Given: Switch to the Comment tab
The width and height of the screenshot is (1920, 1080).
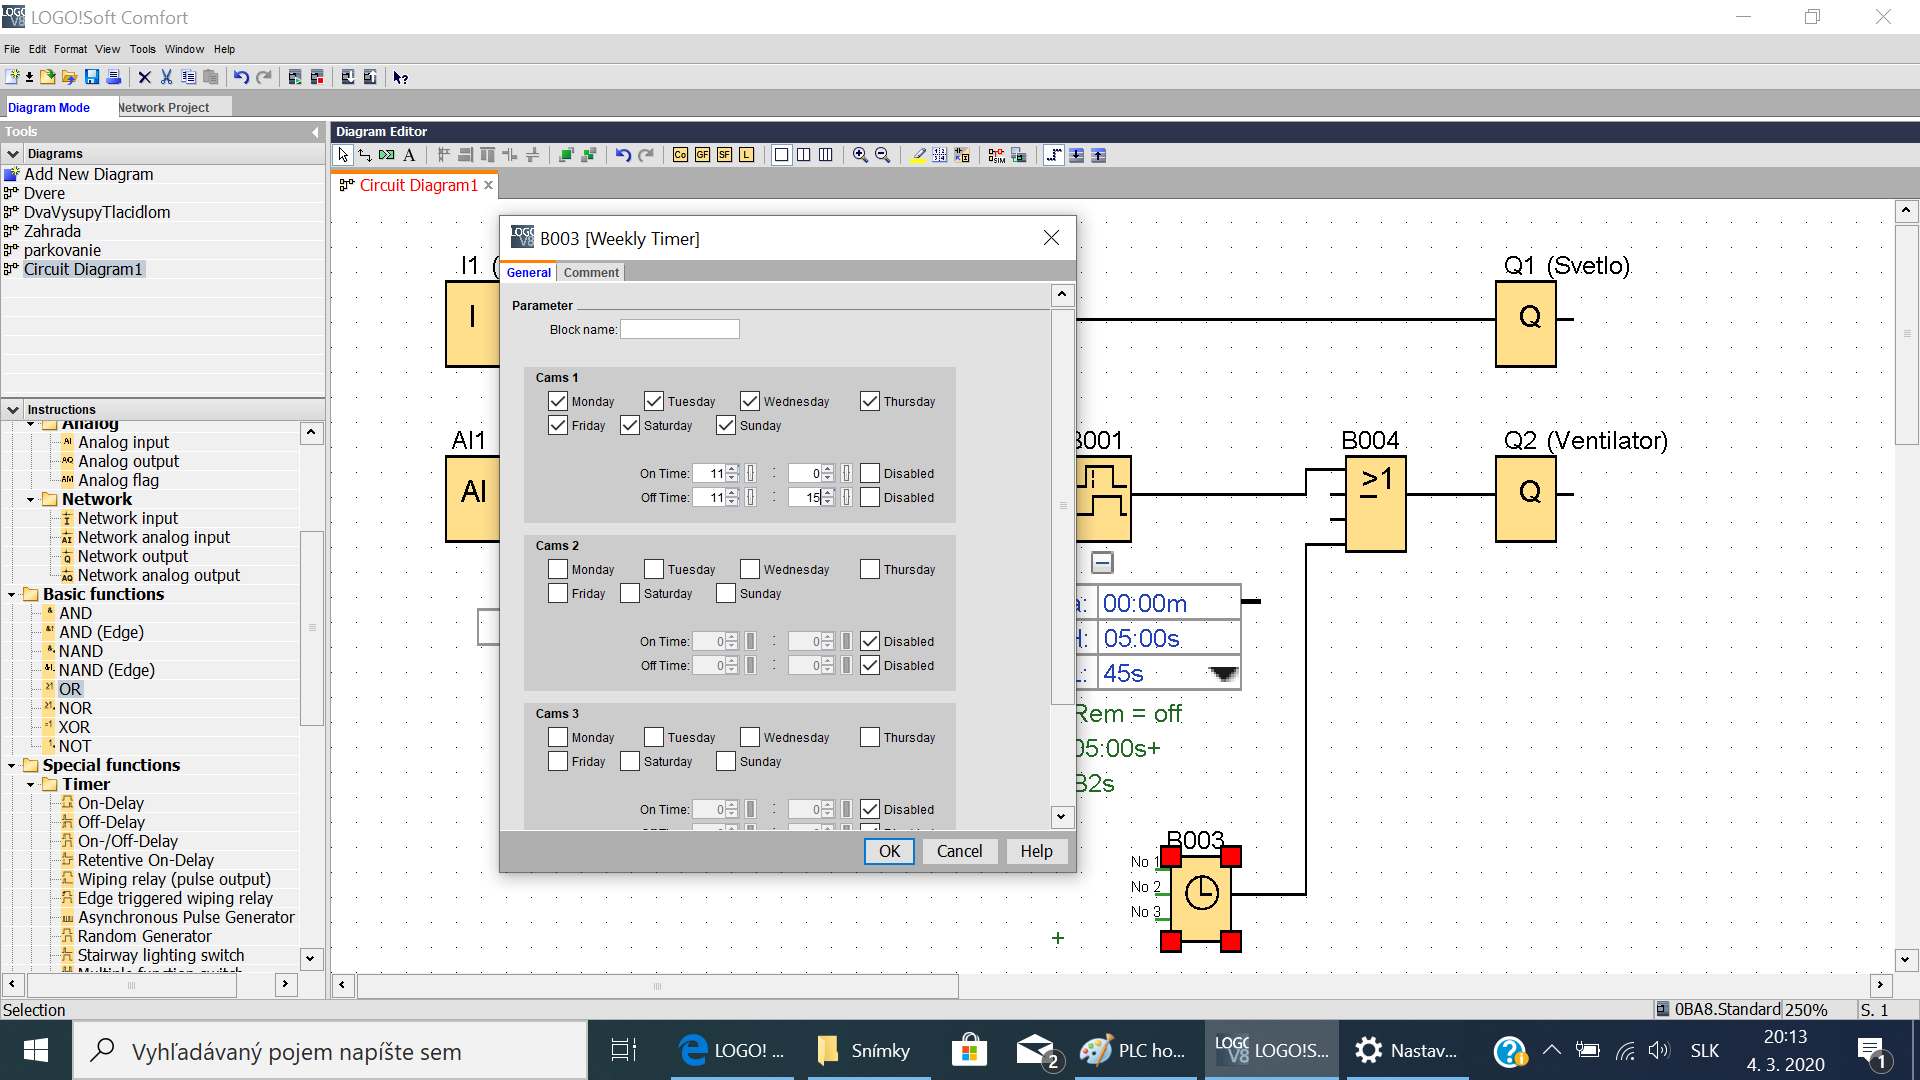Looking at the screenshot, I should [591, 272].
